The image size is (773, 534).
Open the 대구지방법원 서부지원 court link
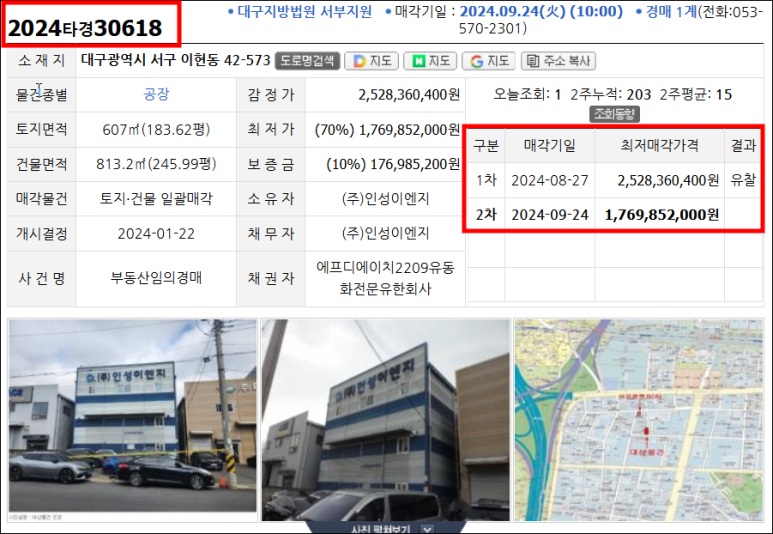point(304,11)
